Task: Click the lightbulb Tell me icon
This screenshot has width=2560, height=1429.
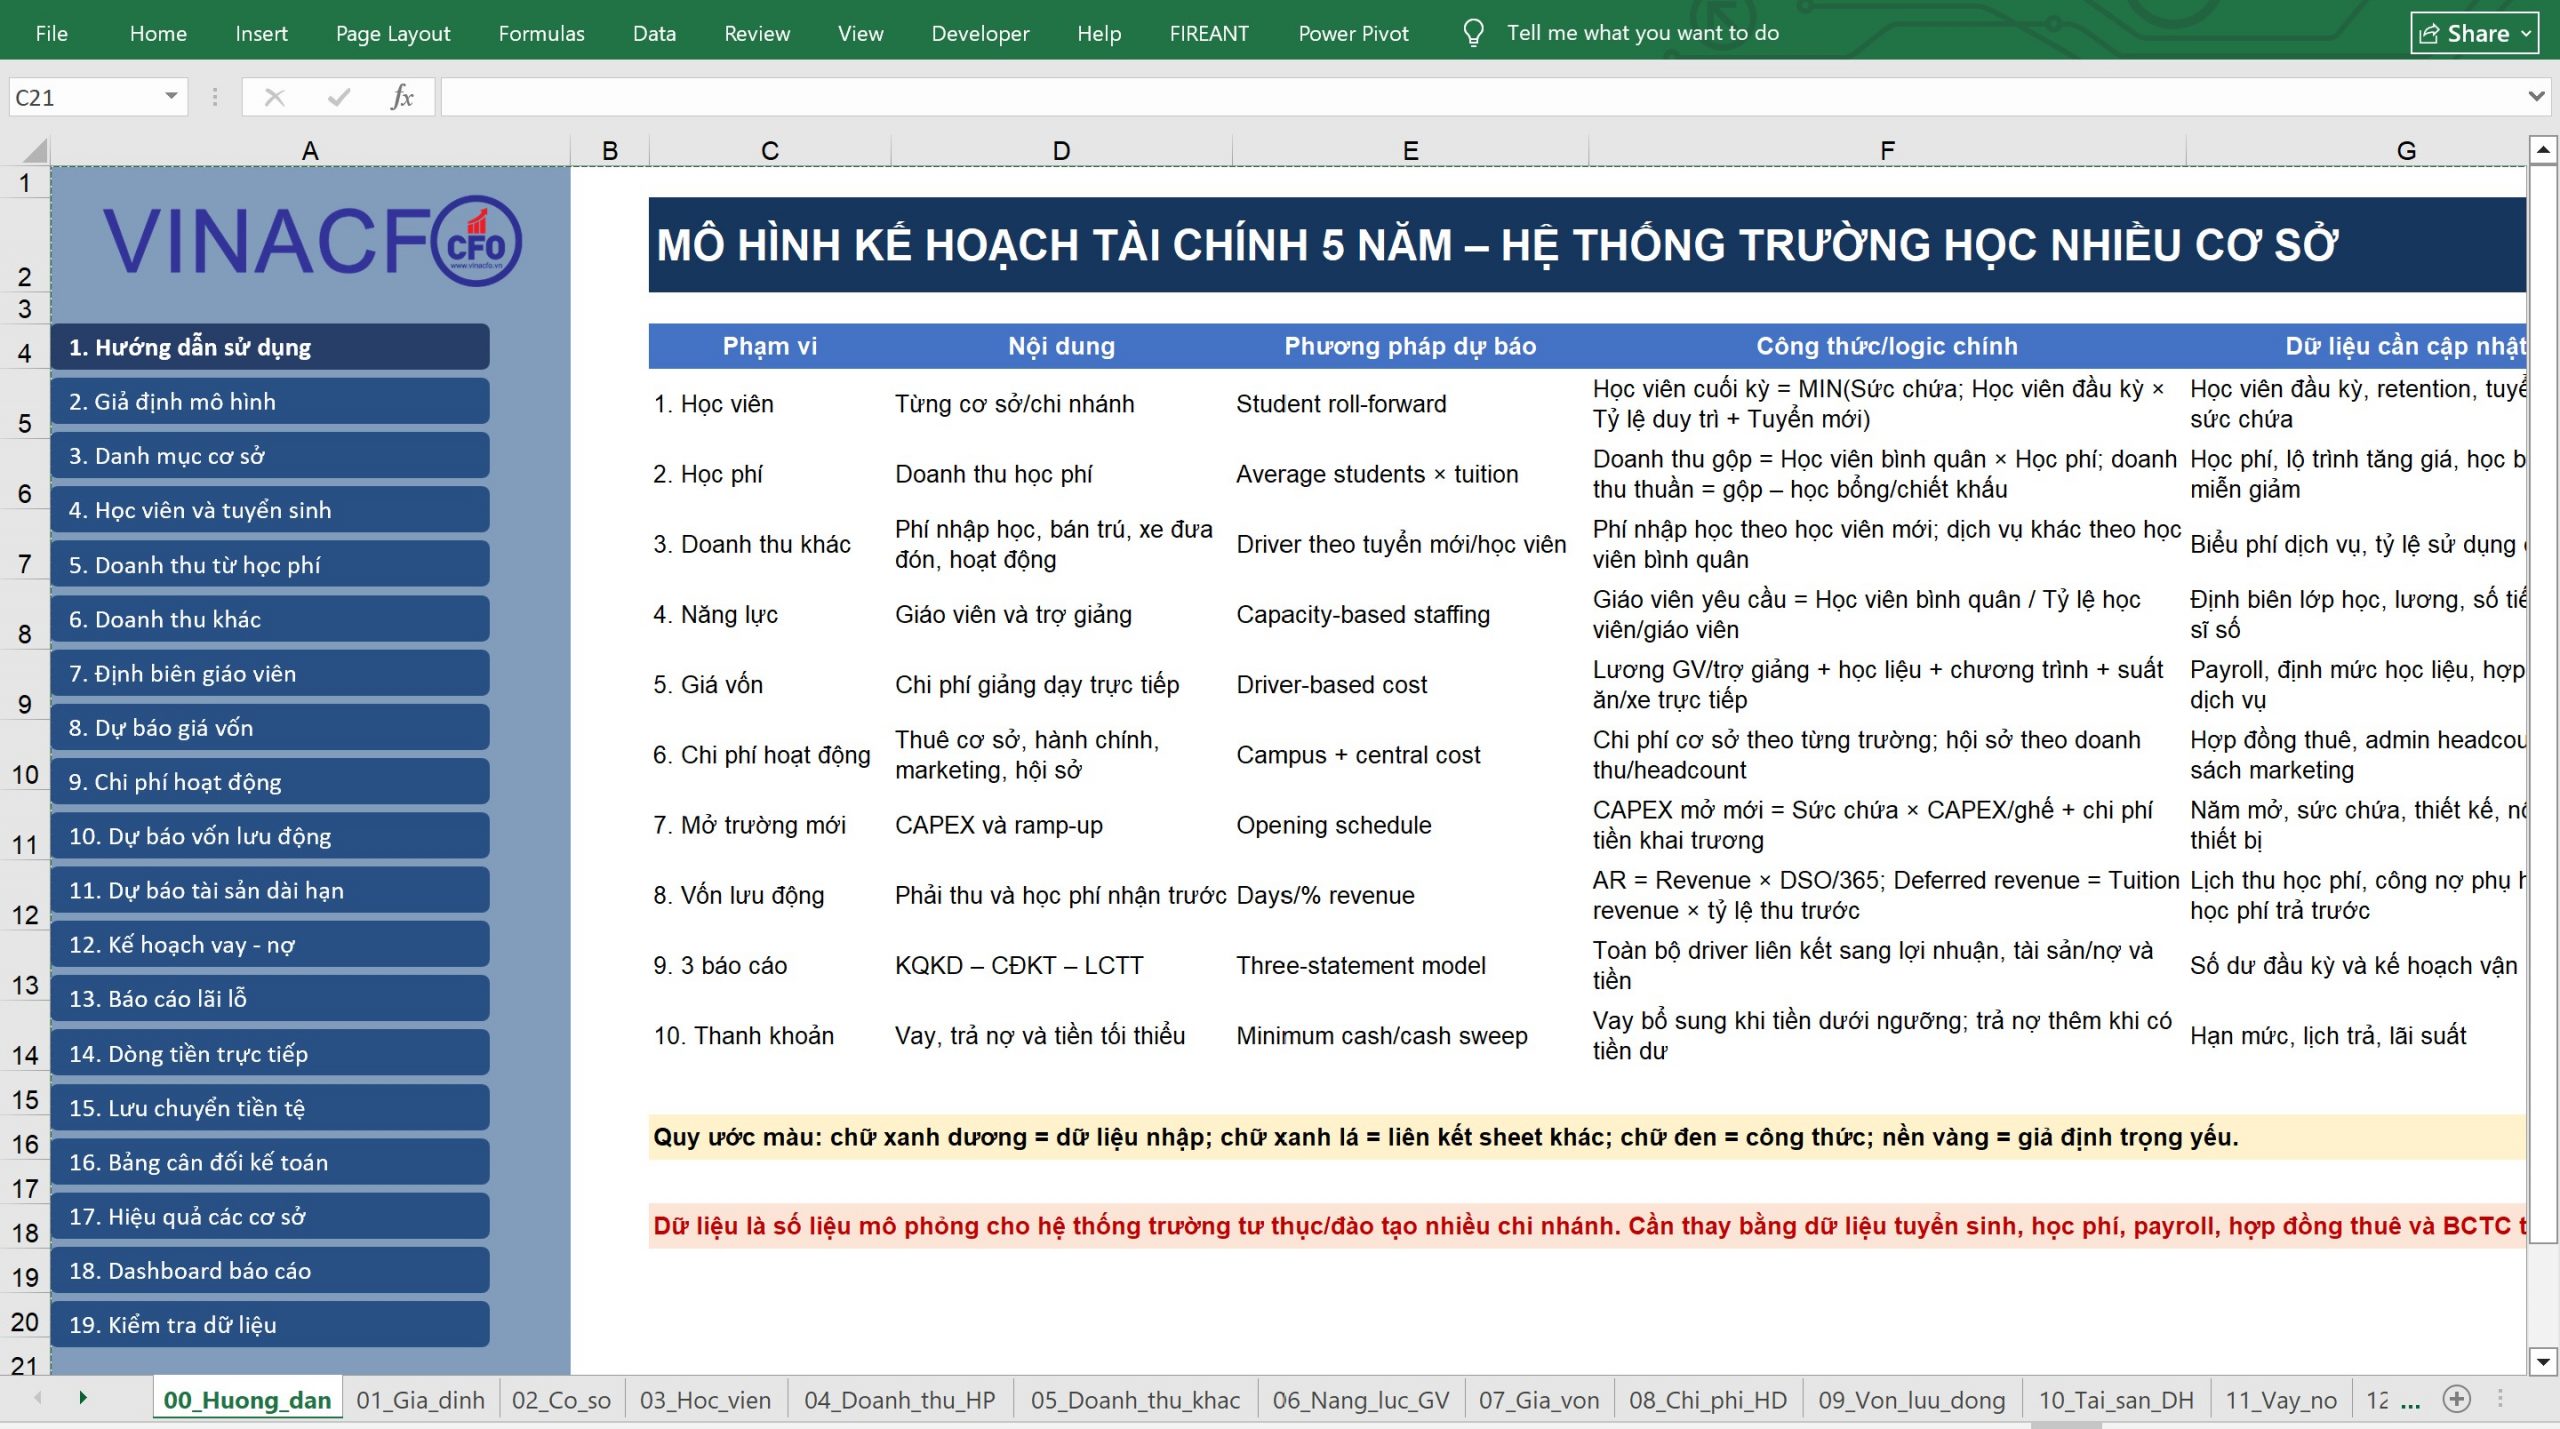Action: point(1473,33)
